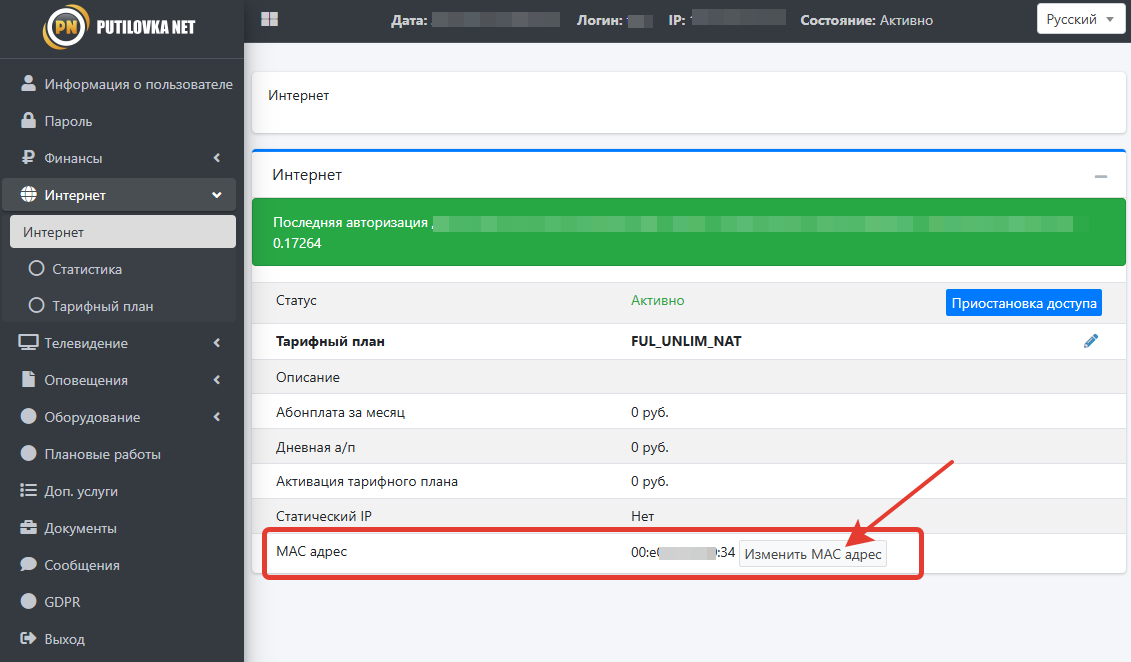Click the Активно status value

657,300
